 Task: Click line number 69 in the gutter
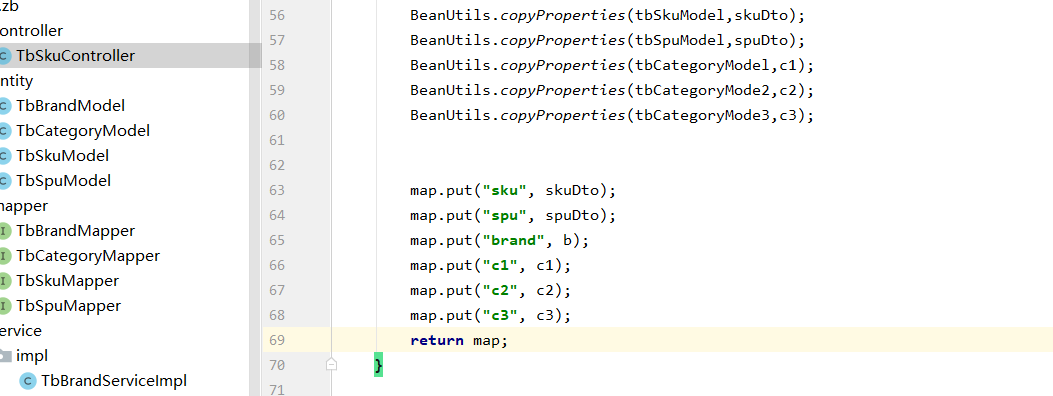click(x=277, y=340)
